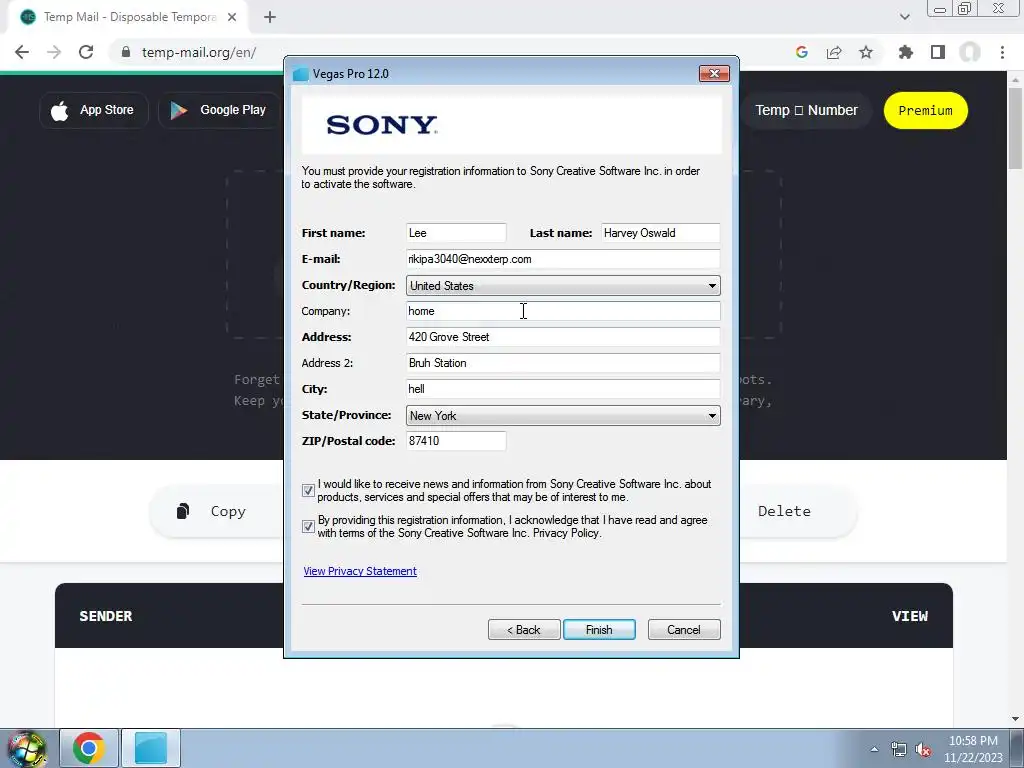The image size is (1024, 768).
Task: Click the Address 2 field Bruh Station
Action: pos(563,363)
